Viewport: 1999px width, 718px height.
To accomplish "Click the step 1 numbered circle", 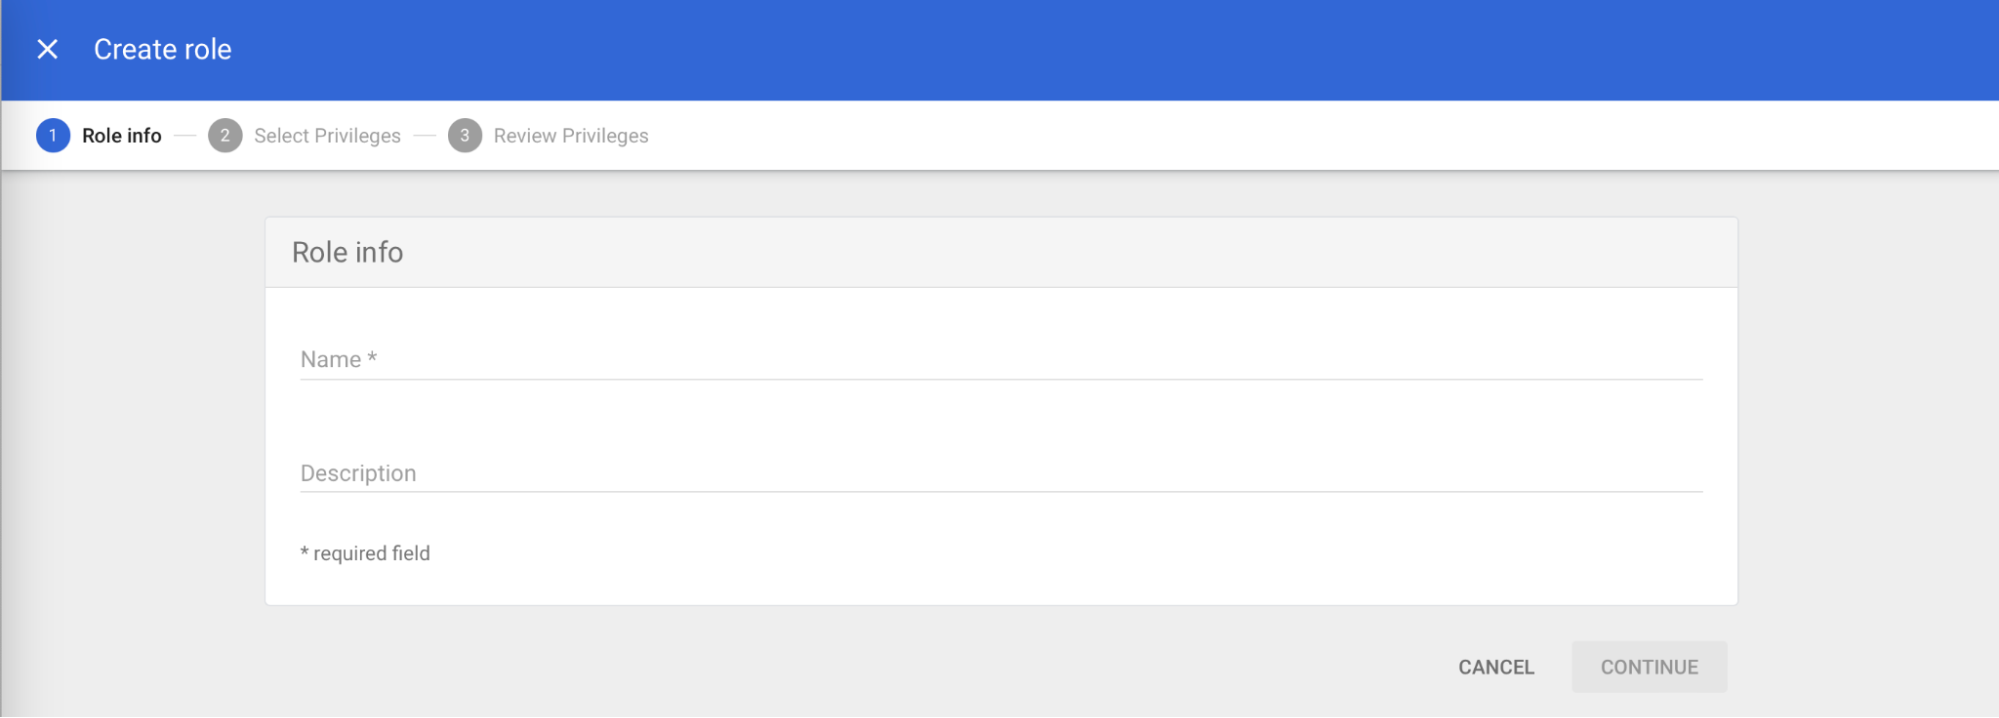I will point(53,135).
